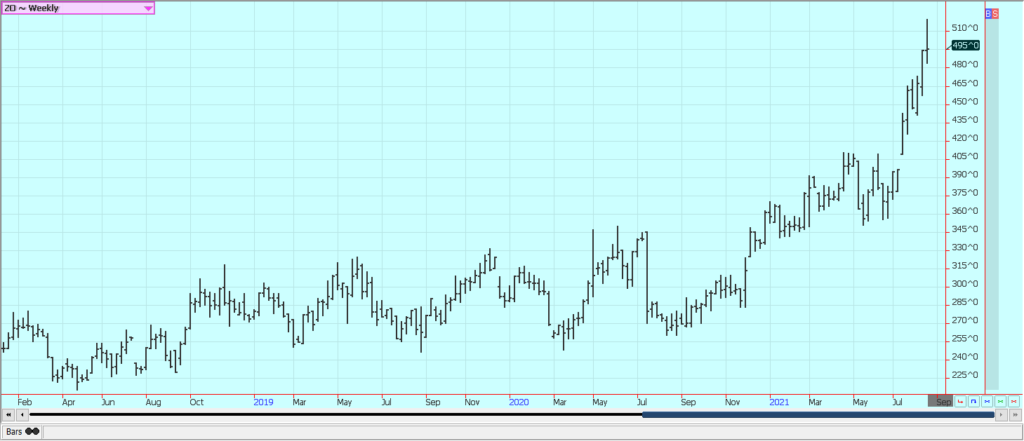
Task: Click the 420^0 price axis label
Action: [x=965, y=138]
